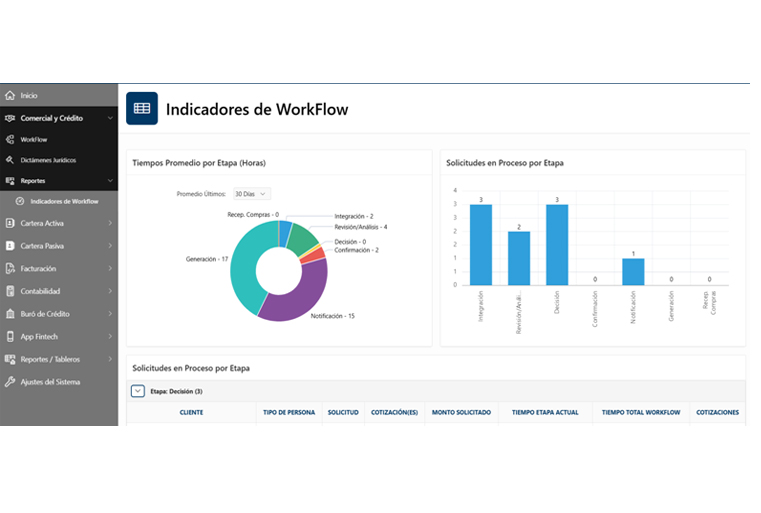Collapse the Reportes submenu chevron
The height and width of the screenshot is (513, 761).
click(x=110, y=181)
